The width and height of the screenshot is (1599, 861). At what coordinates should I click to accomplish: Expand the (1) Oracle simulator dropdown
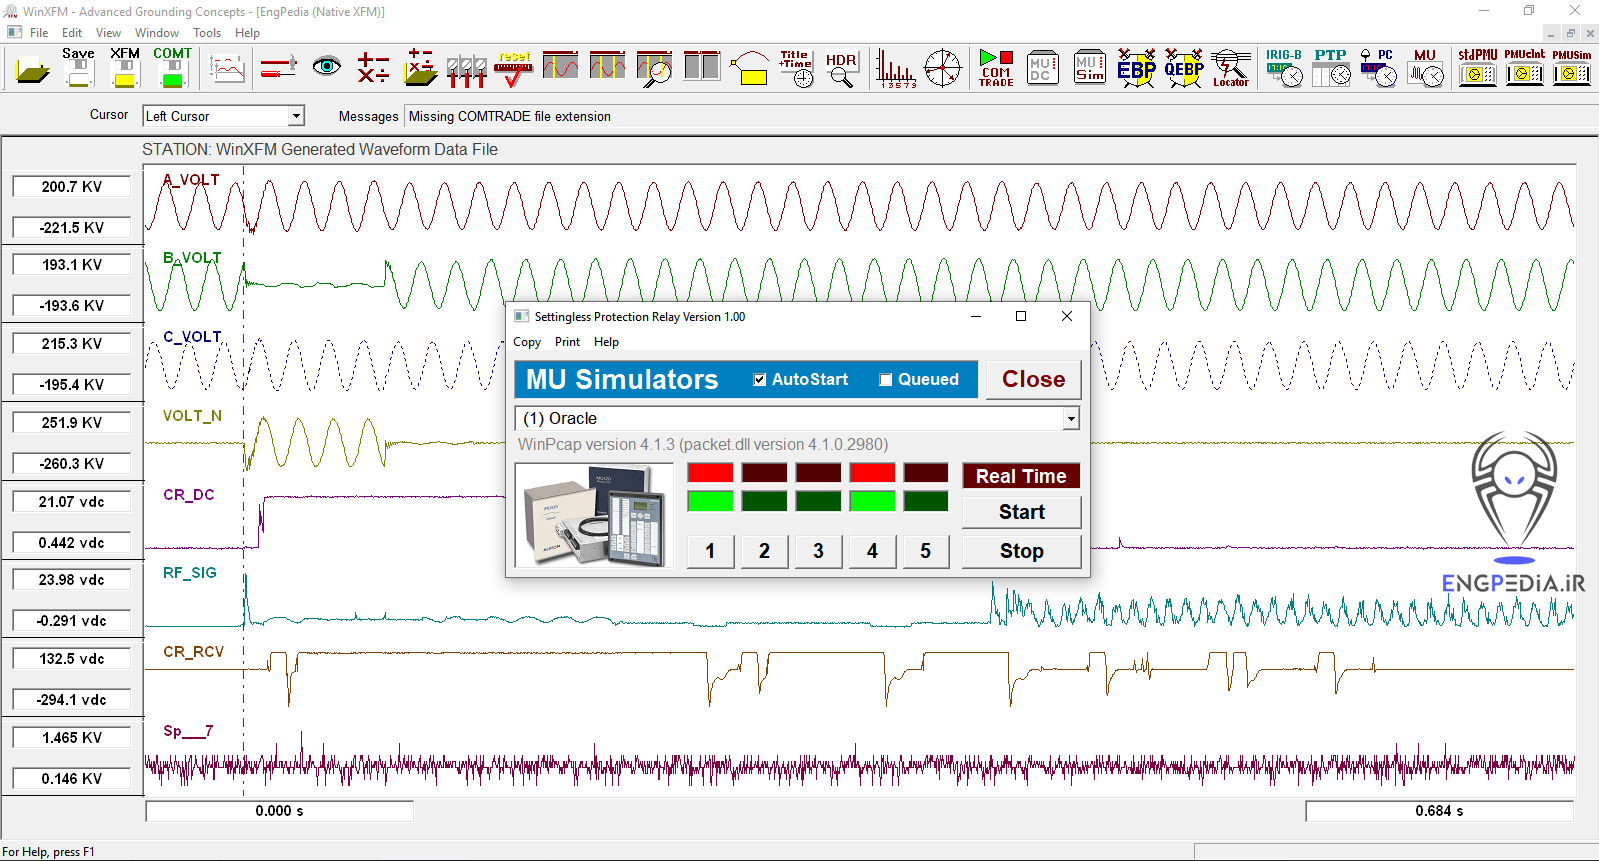point(1071,418)
